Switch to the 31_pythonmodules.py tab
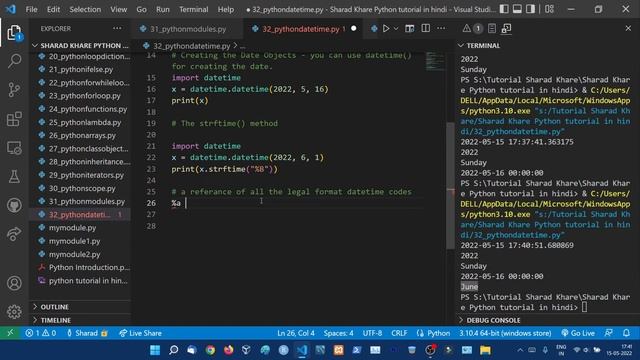This screenshot has height=360, width=640. click(188, 29)
